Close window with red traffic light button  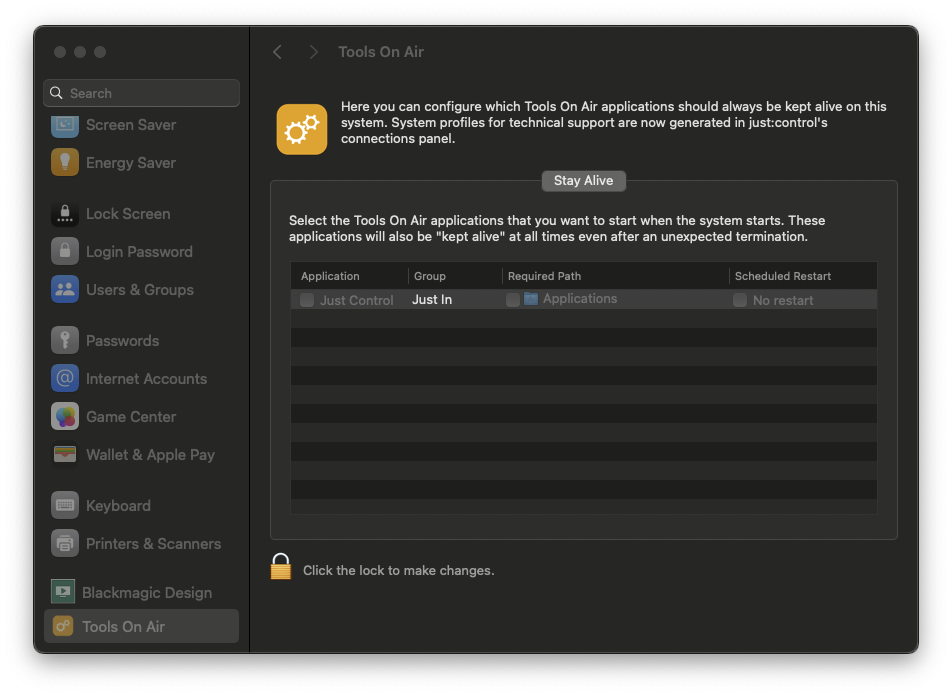coord(60,52)
